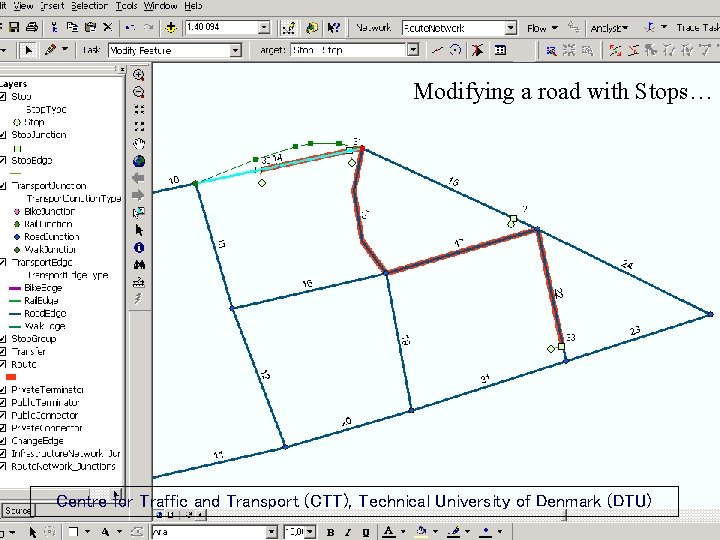Viewport: 720px width, 540px height.
Task: Click the Copy icon
Action: tap(72, 28)
